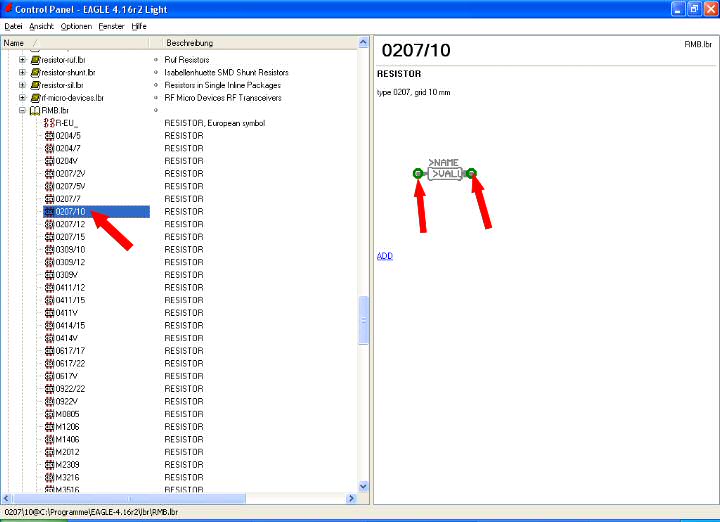Open the Datei menu
Screen dimensions: 720x522
pos(13,26)
